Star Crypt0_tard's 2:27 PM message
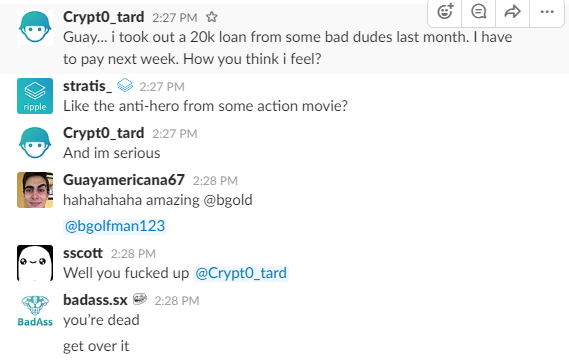 pos(212,17)
